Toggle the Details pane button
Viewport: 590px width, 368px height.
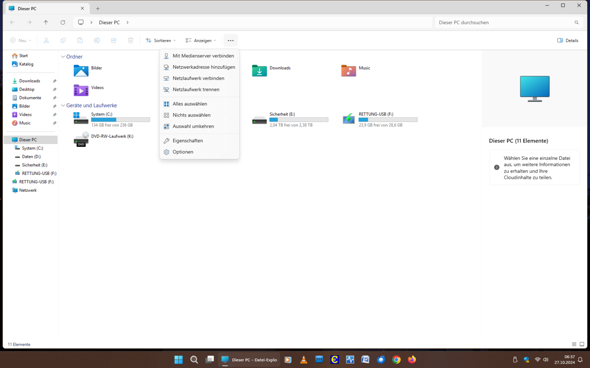pyautogui.click(x=568, y=40)
